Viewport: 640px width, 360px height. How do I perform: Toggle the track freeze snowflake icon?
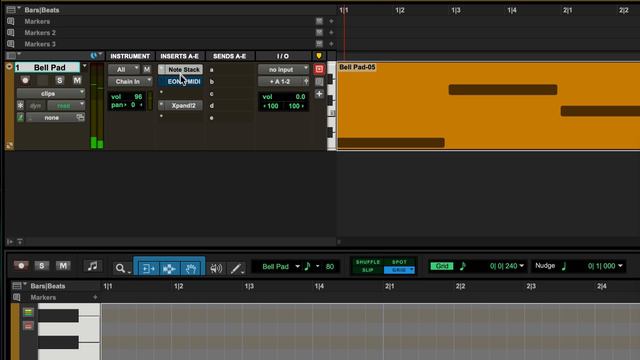(20, 106)
